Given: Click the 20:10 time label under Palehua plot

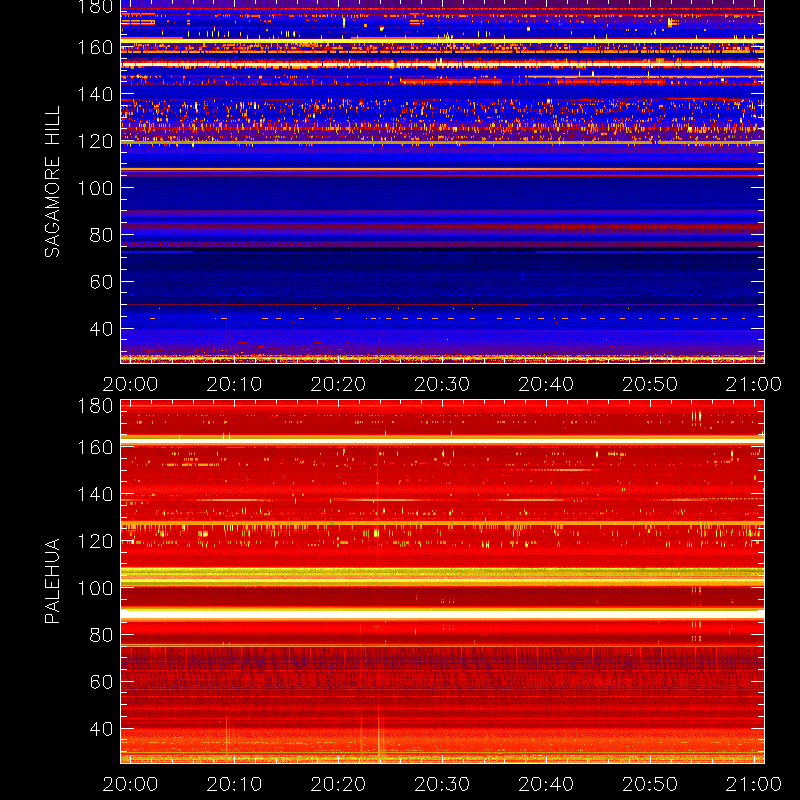Looking at the screenshot, I should click(x=234, y=784).
